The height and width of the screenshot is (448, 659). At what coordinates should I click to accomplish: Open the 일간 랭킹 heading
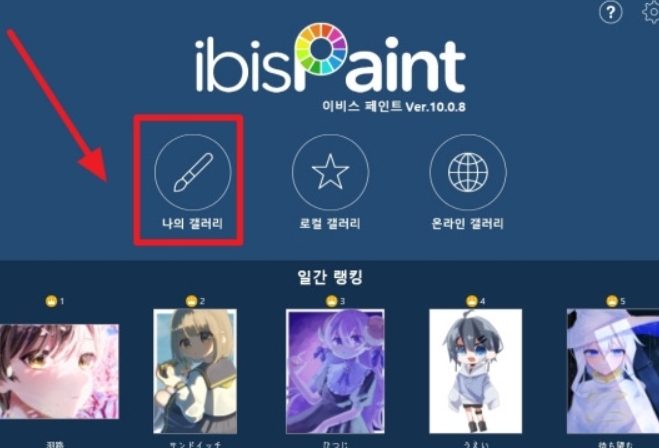330,277
